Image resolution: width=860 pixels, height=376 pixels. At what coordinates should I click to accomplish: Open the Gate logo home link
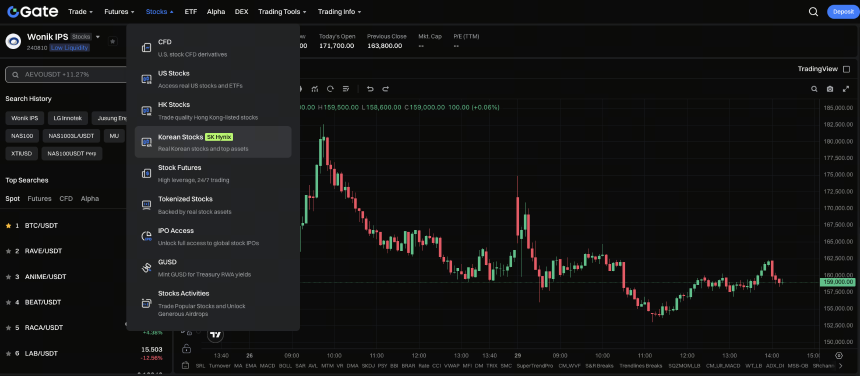[x=33, y=12]
